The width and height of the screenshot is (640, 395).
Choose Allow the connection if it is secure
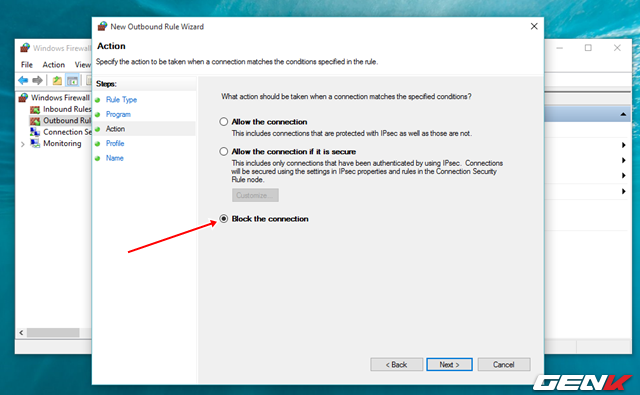point(223,151)
